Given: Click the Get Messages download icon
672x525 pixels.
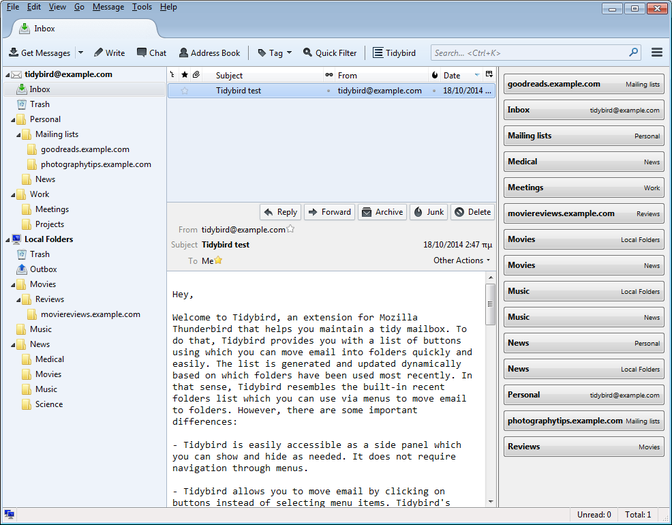Looking at the screenshot, I should click(14, 52).
